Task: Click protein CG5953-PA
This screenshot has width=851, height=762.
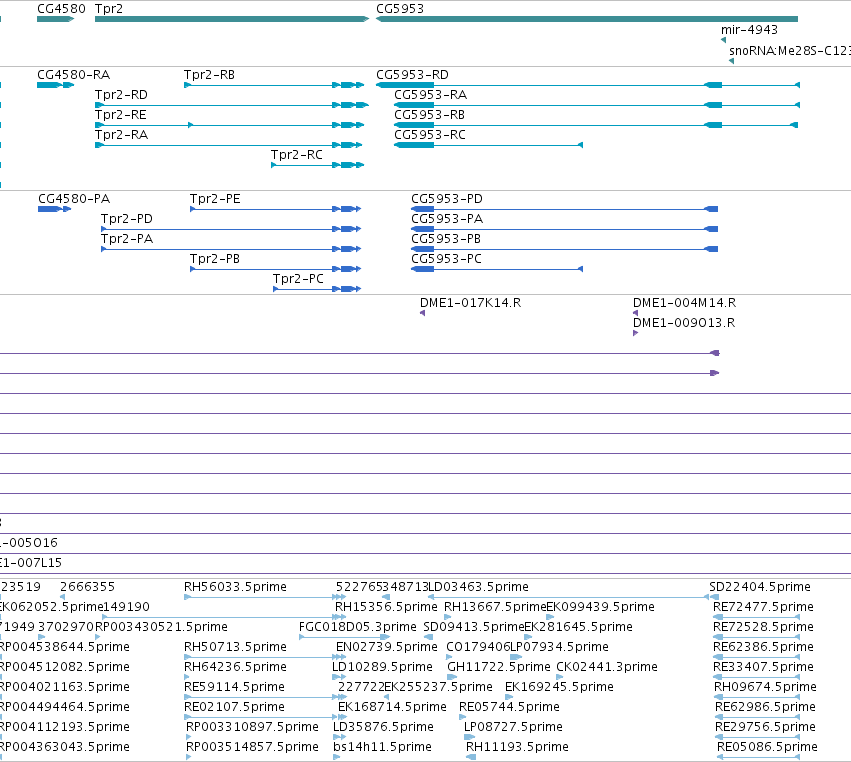Action: point(564,229)
